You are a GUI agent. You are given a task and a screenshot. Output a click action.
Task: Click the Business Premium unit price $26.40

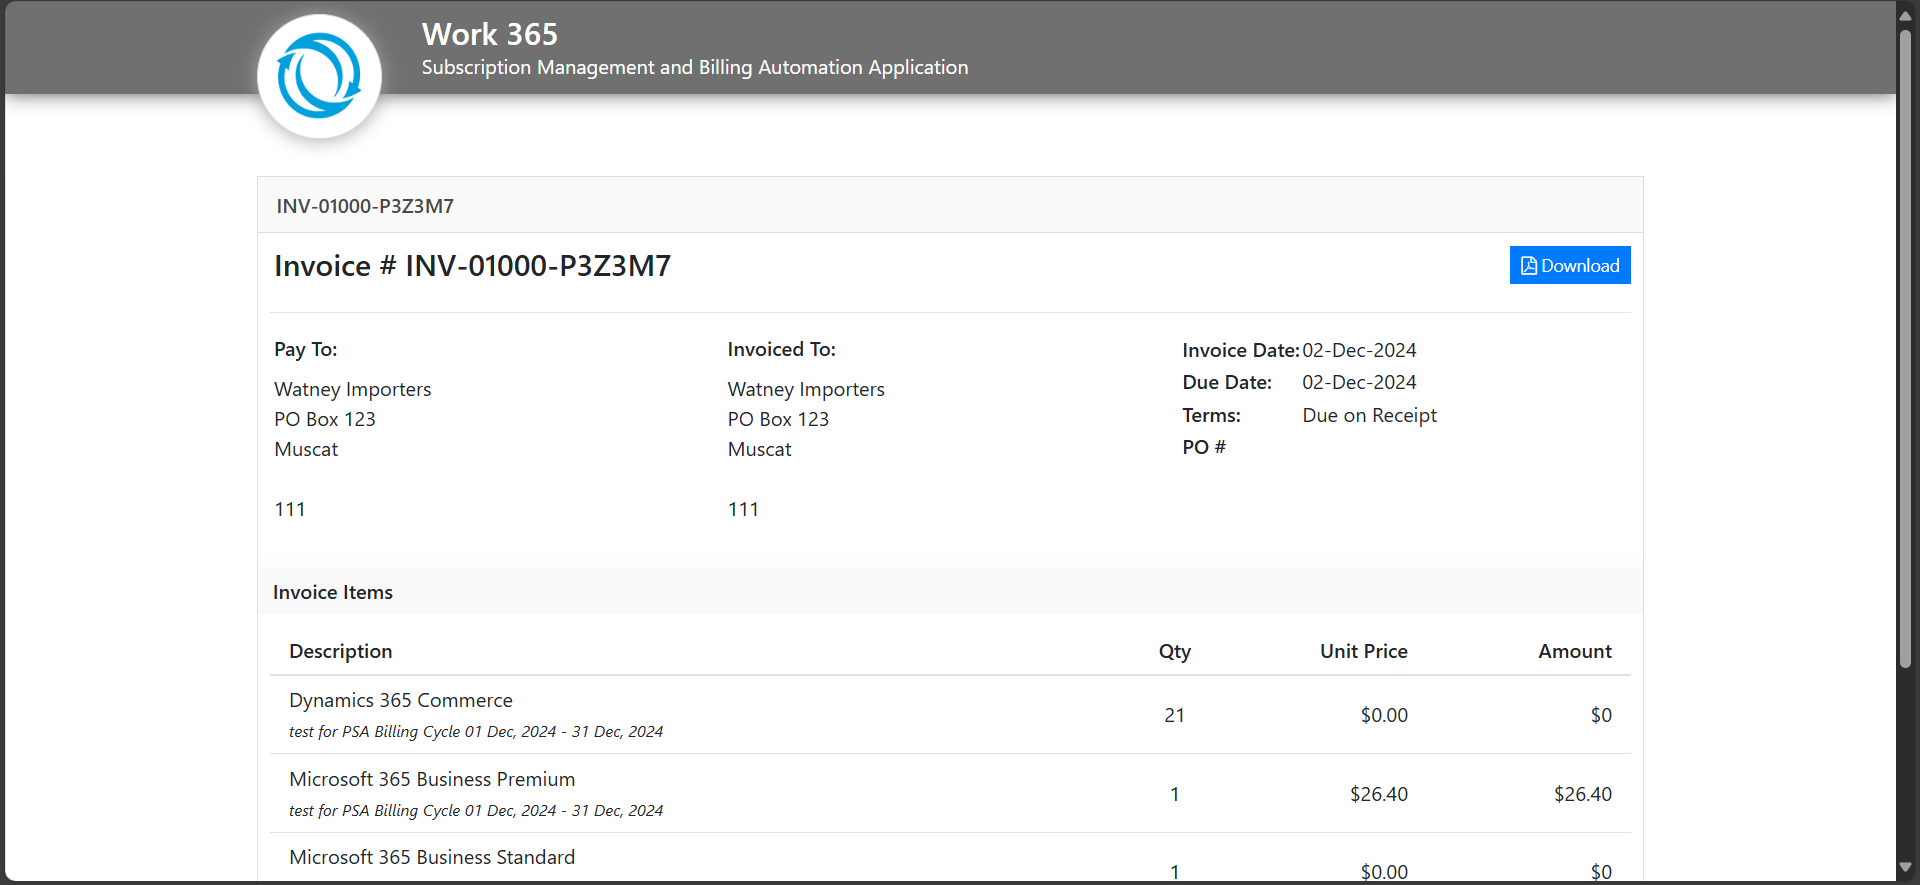[1379, 794]
